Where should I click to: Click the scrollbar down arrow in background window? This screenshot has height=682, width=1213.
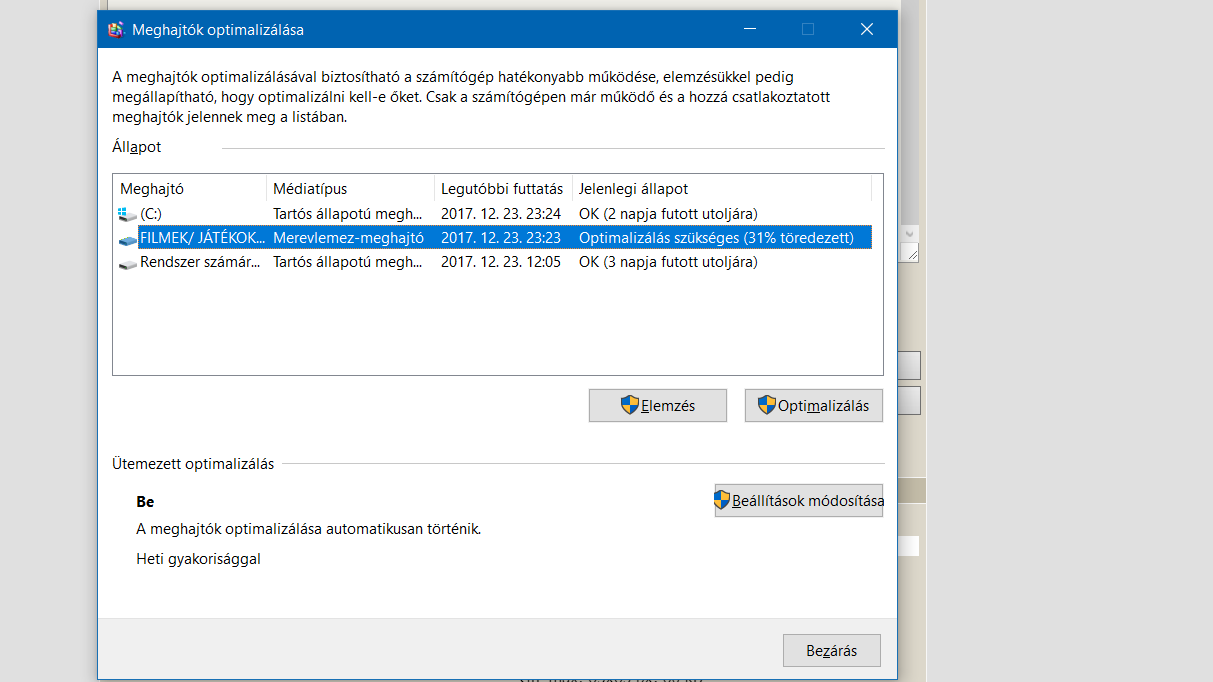[910, 233]
